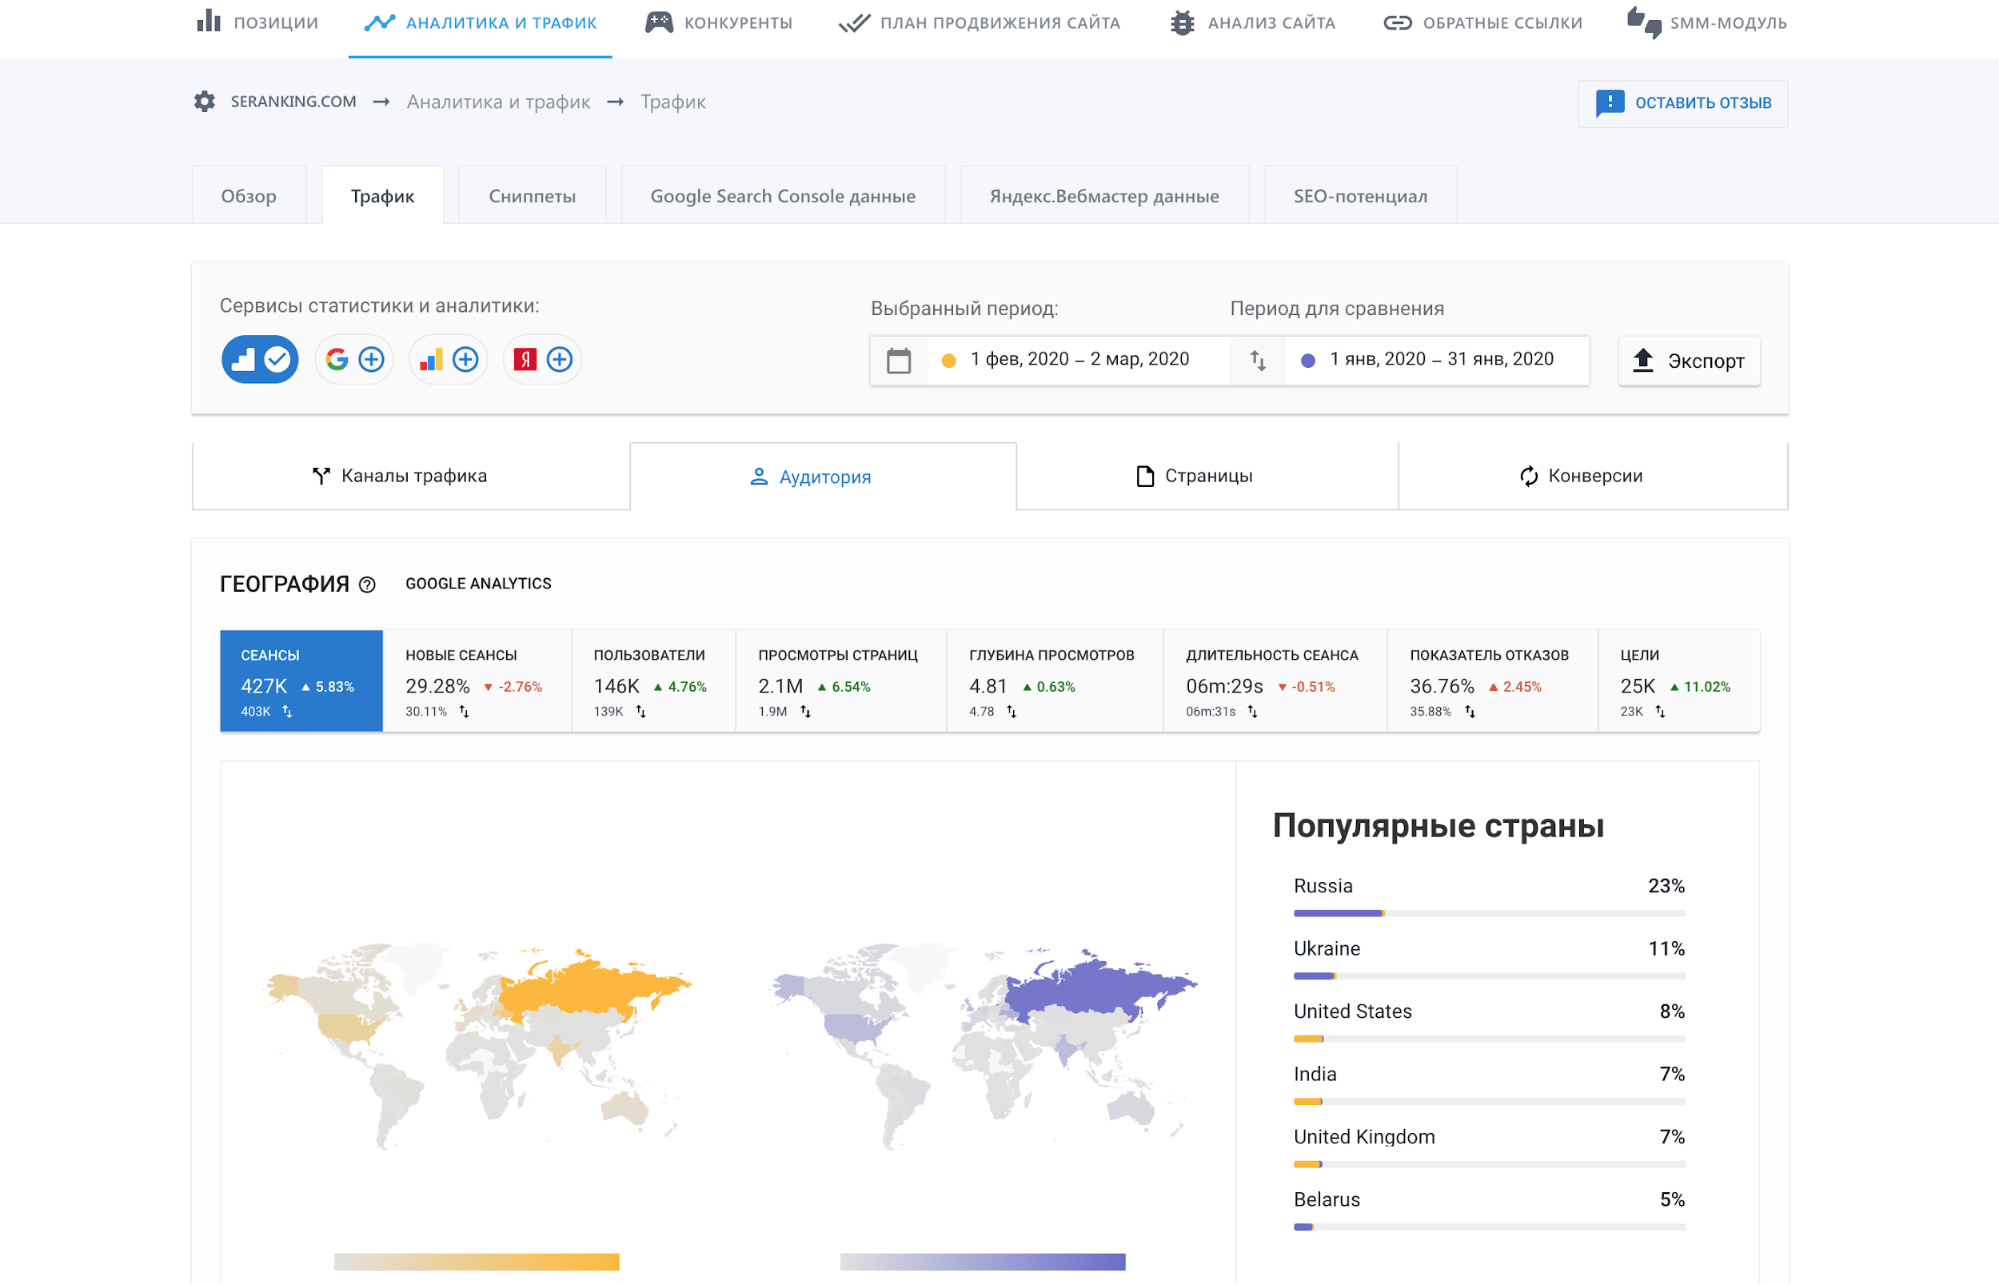Select the Цели metric card

point(1679,681)
